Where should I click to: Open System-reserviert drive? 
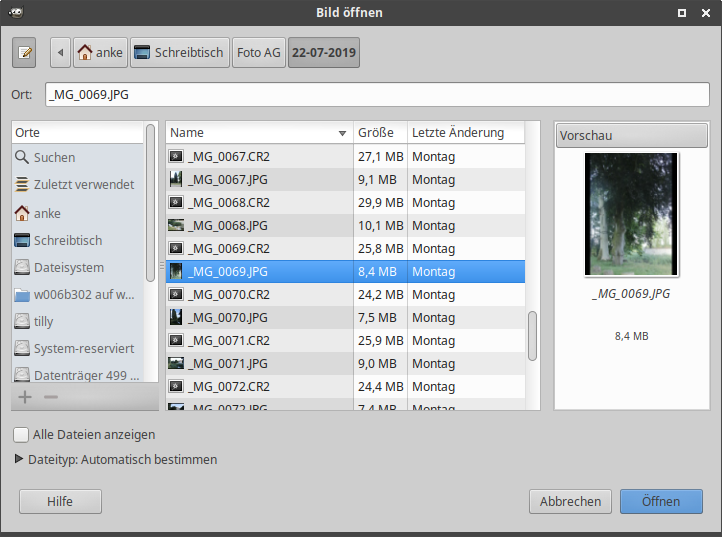[x=75, y=348]
